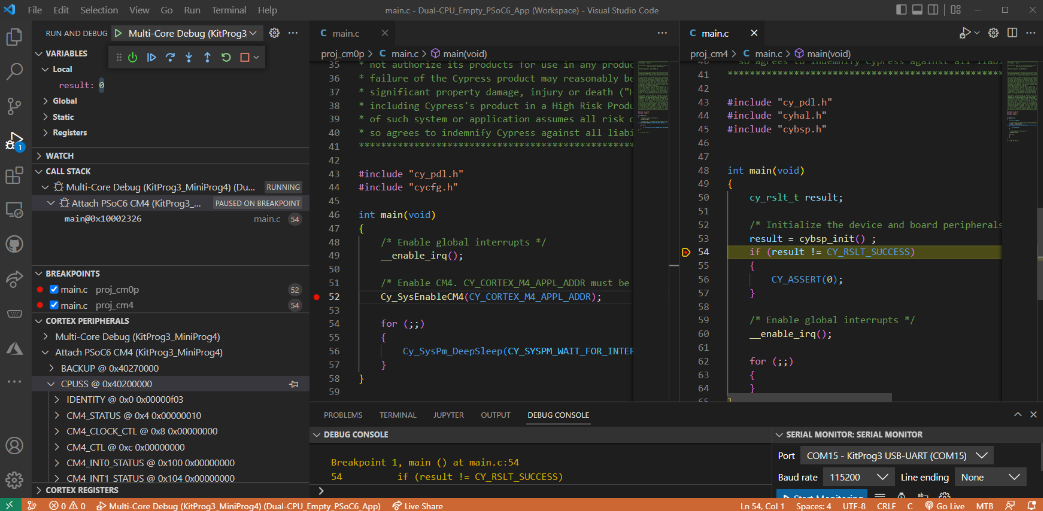The image size is (1043, 511).
Task: Open the File menu
Action: point(35,10)
